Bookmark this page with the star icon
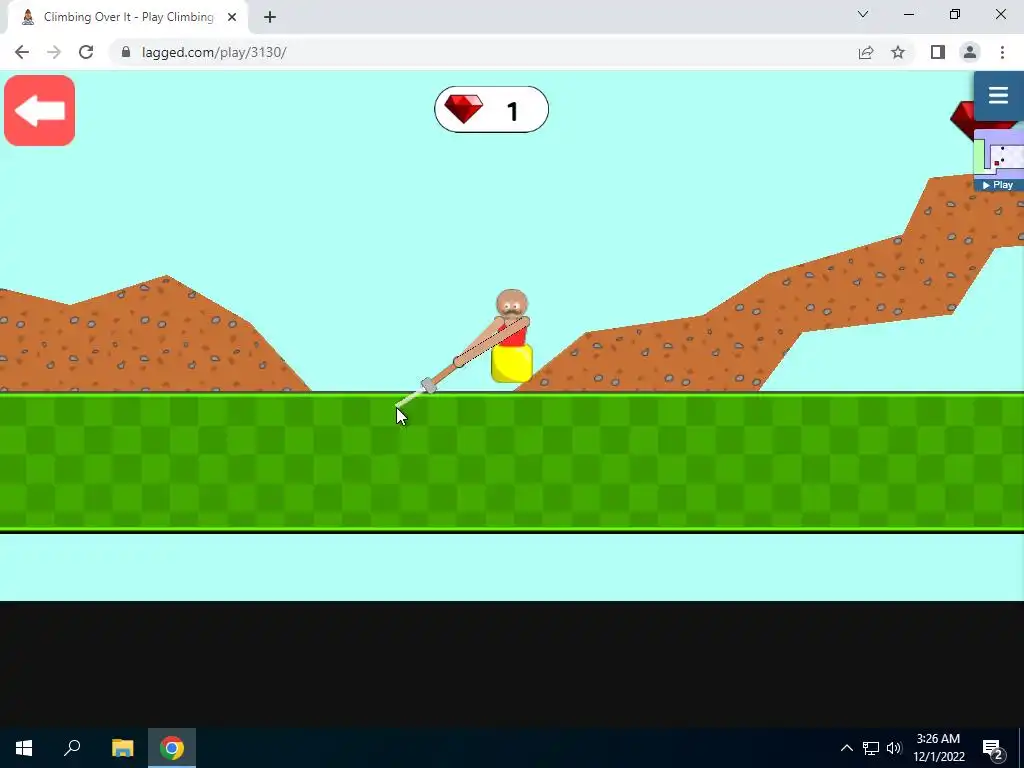The height and width of the screenshot is (768, 1024). pyautogui.click(x=898, y=52)
